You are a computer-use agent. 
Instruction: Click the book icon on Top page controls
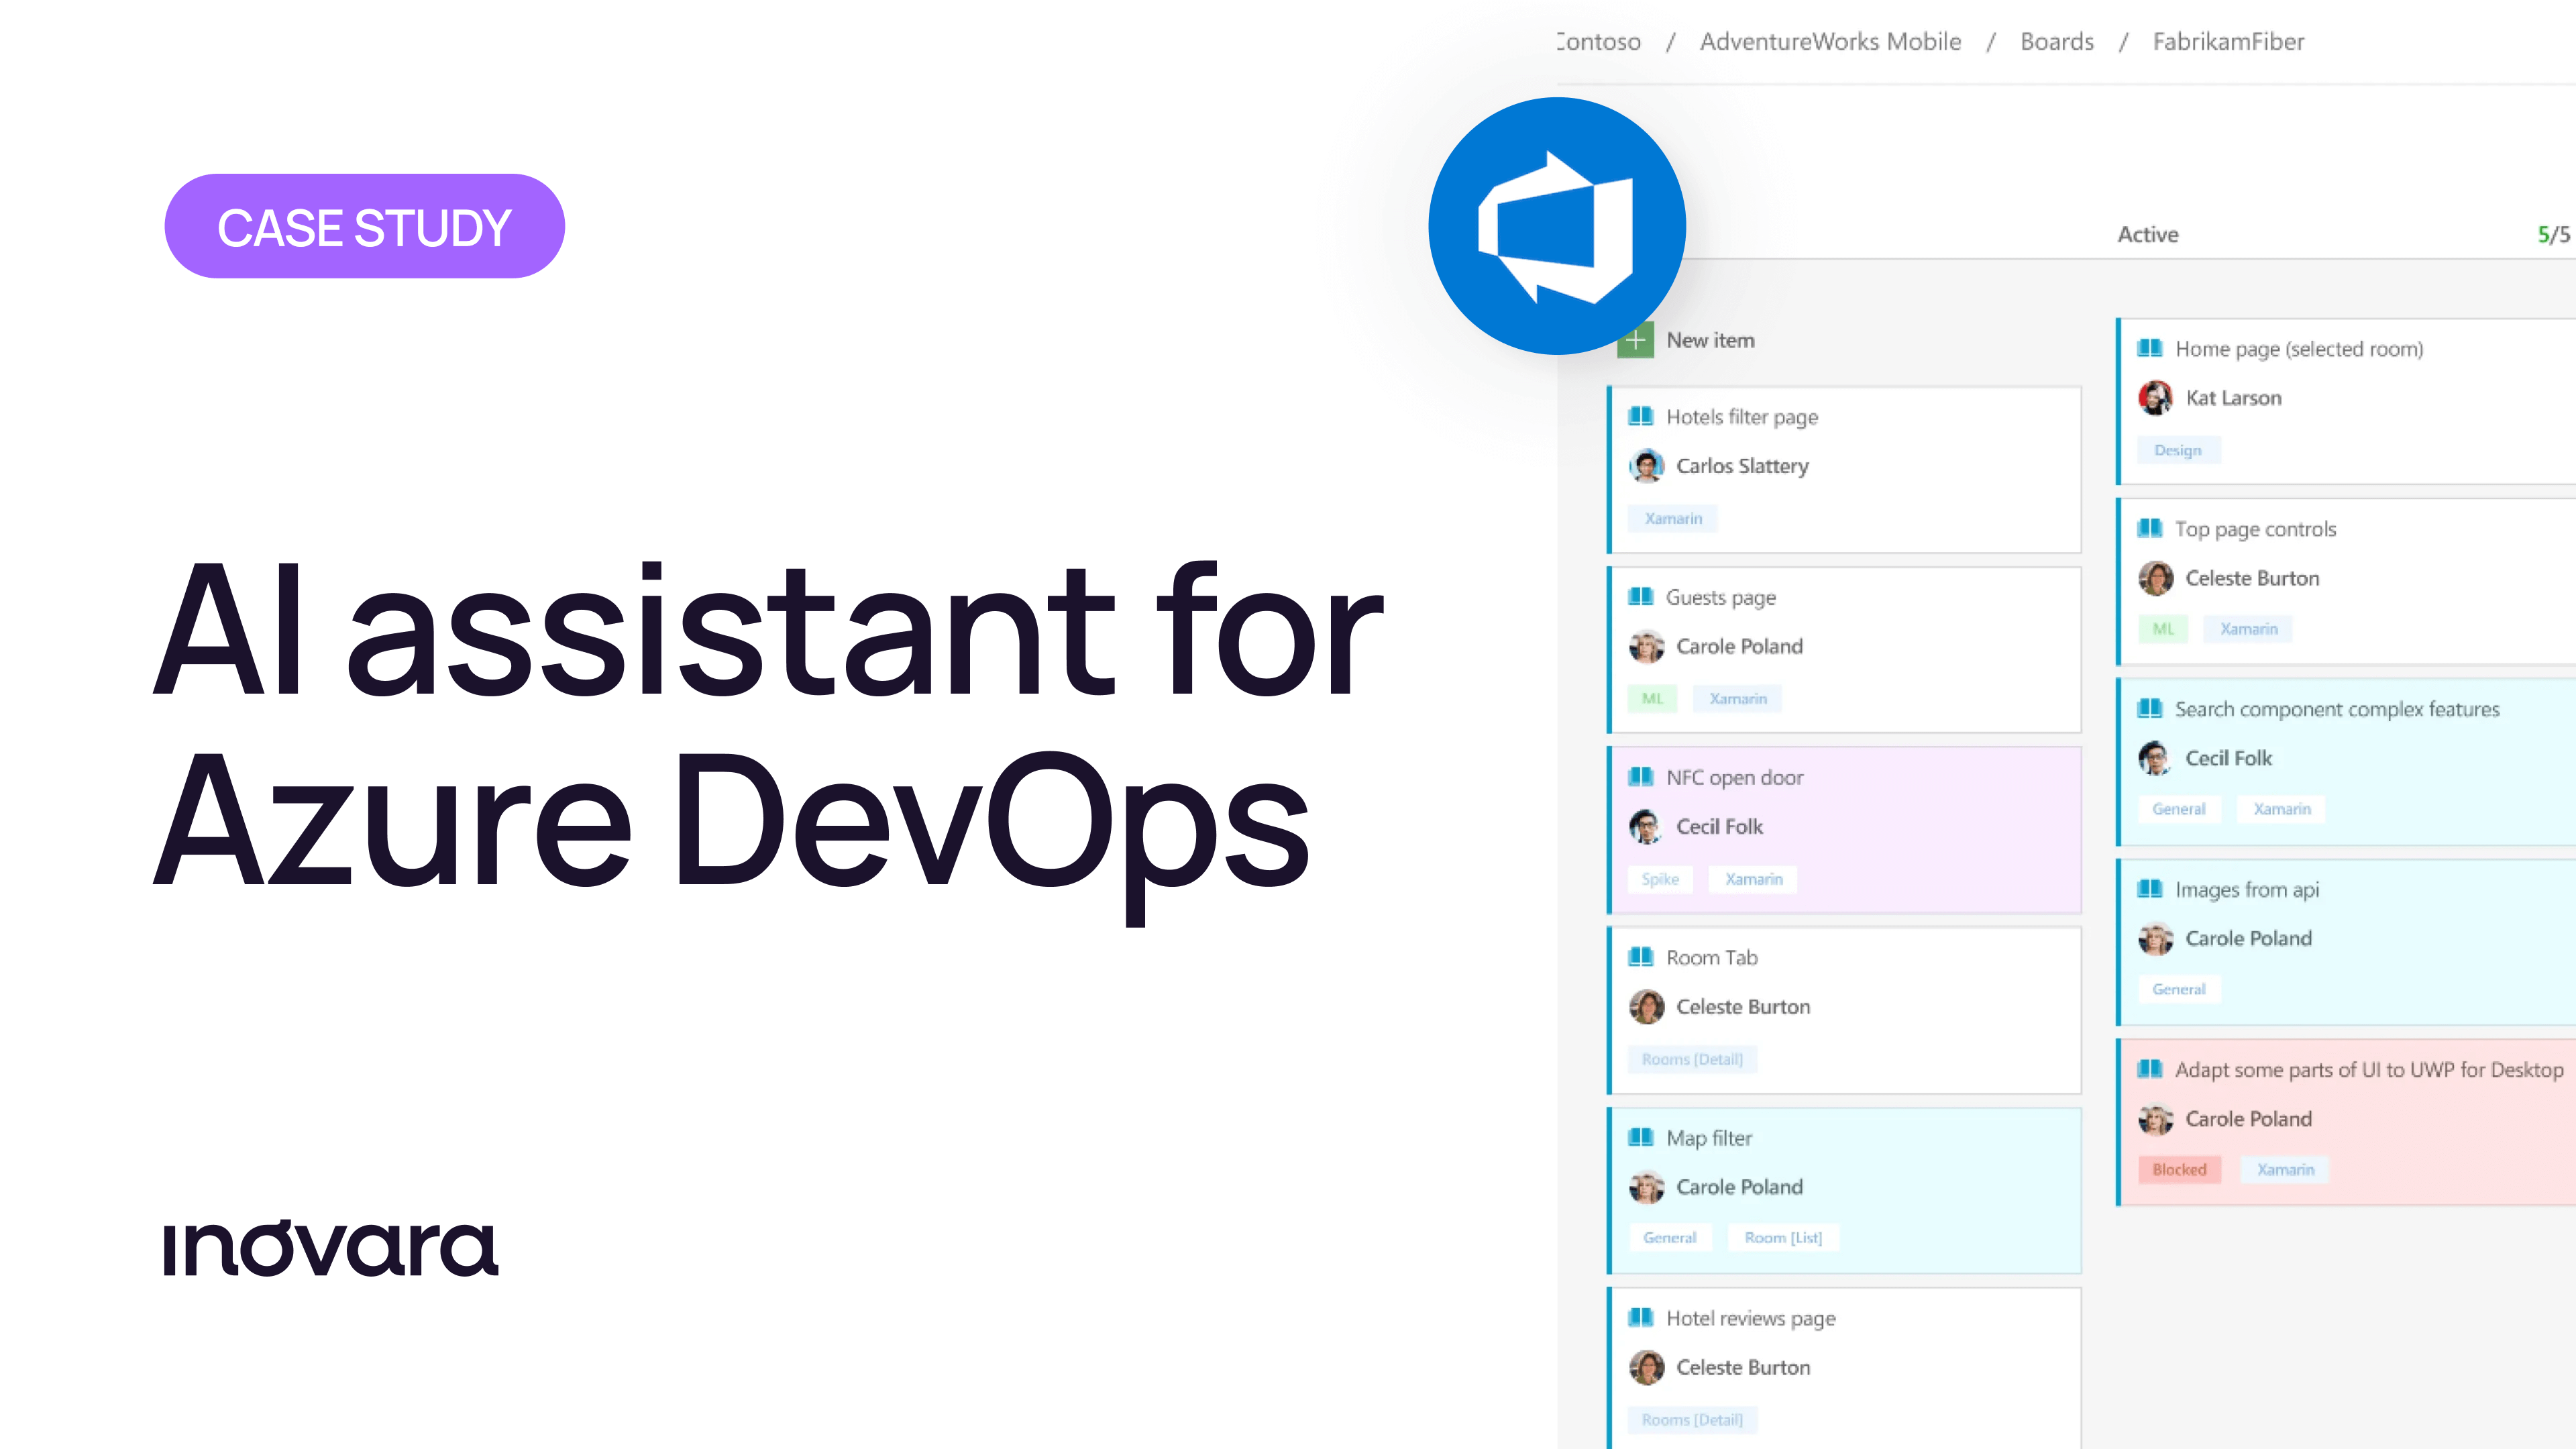point(2149,529)
